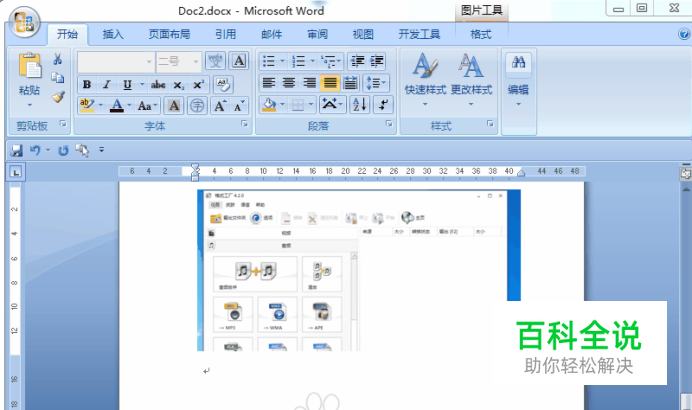Click the Office button orb
Viewport: 692px width, 410px height.
click(25, 22)
